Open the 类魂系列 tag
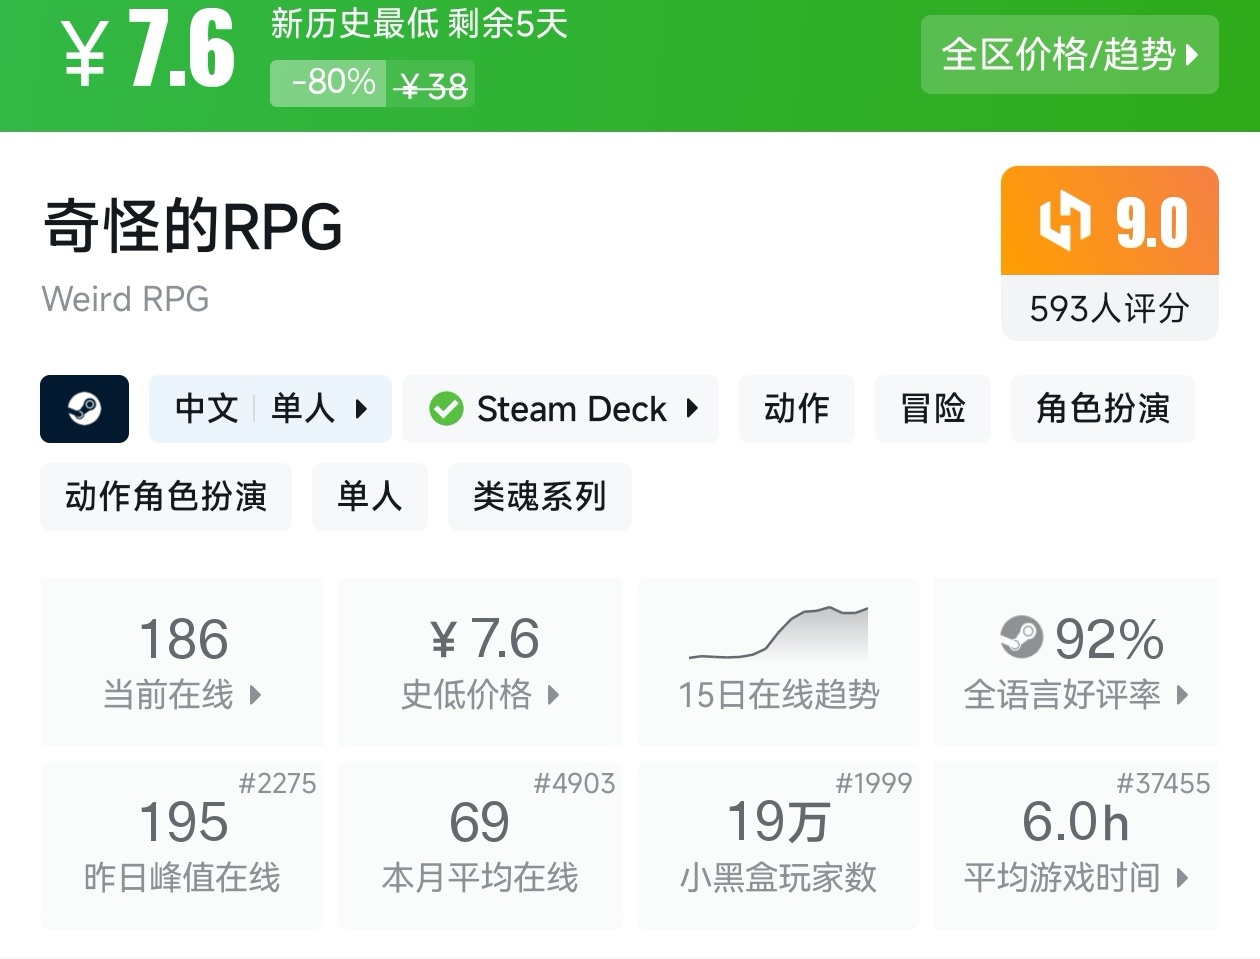The width and height of the screenshot is (1260, 959). [x=539, y=496]
